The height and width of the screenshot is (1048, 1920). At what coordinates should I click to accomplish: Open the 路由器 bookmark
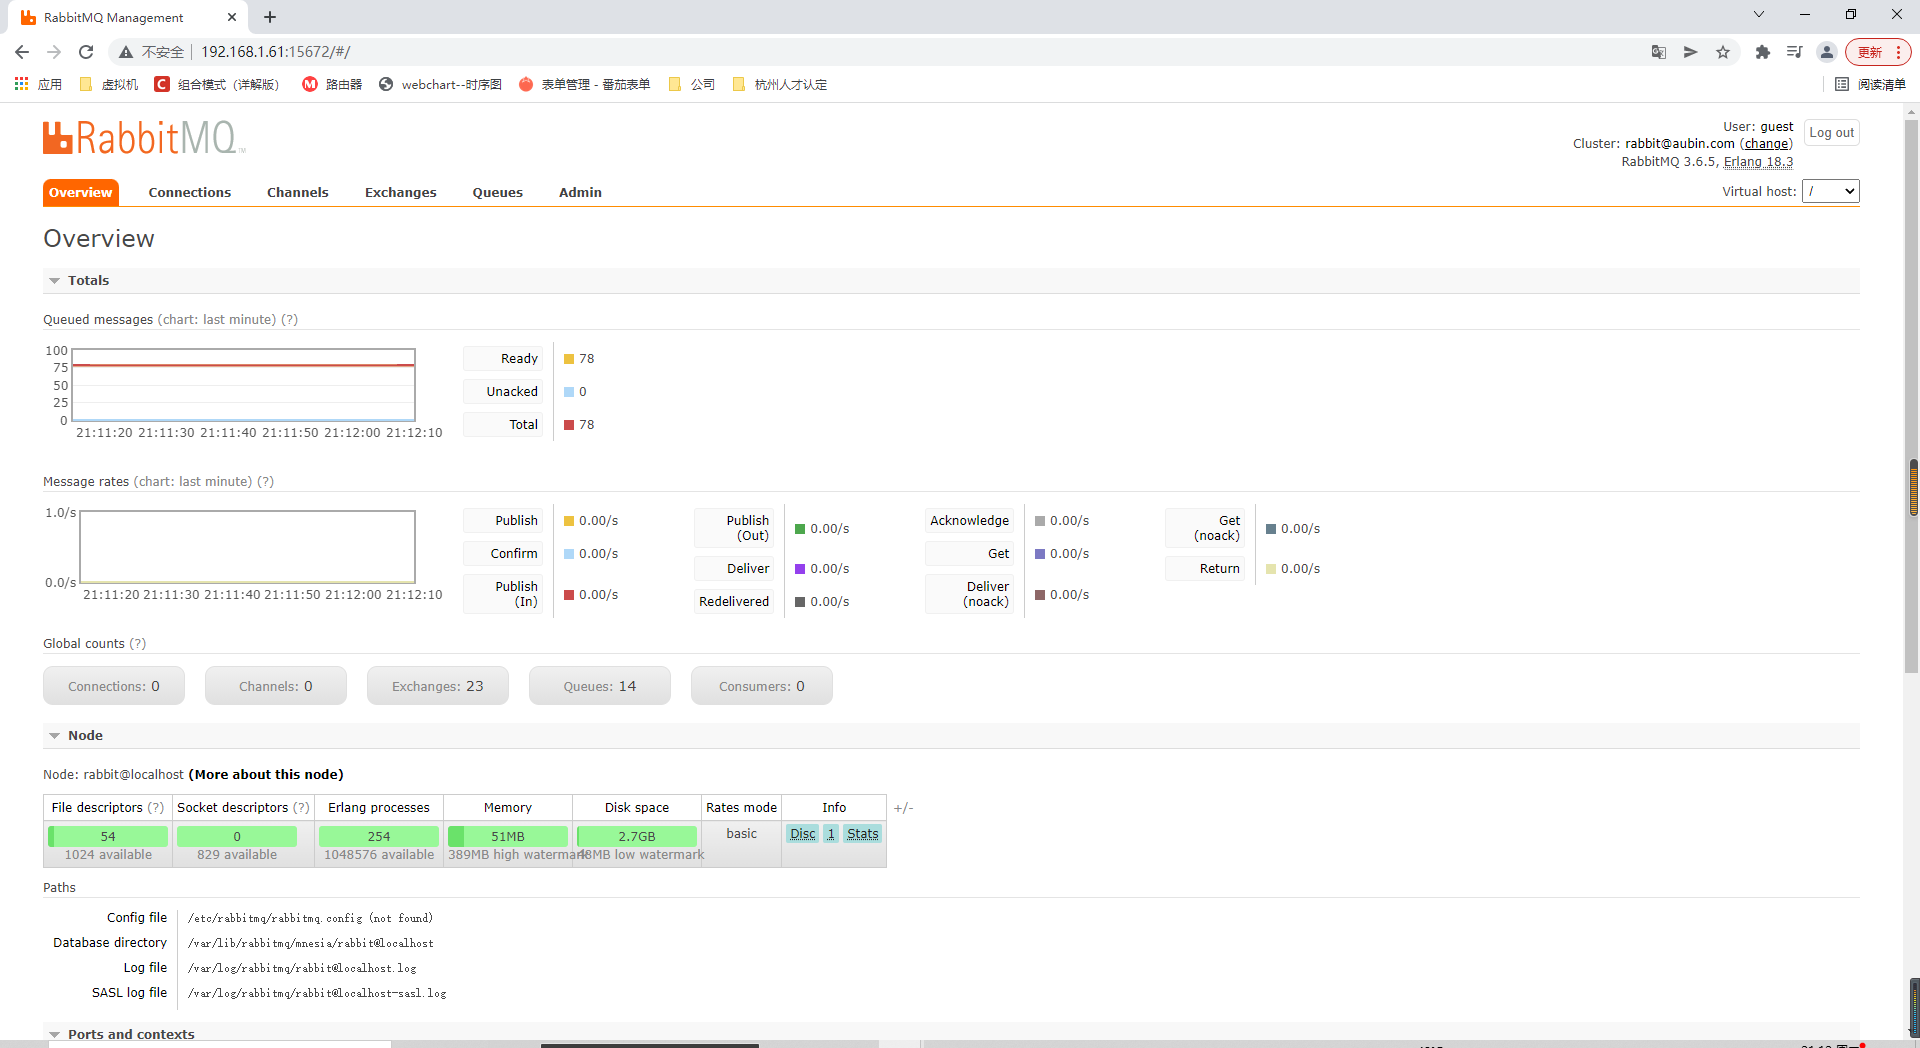click(x=332, y=84)
